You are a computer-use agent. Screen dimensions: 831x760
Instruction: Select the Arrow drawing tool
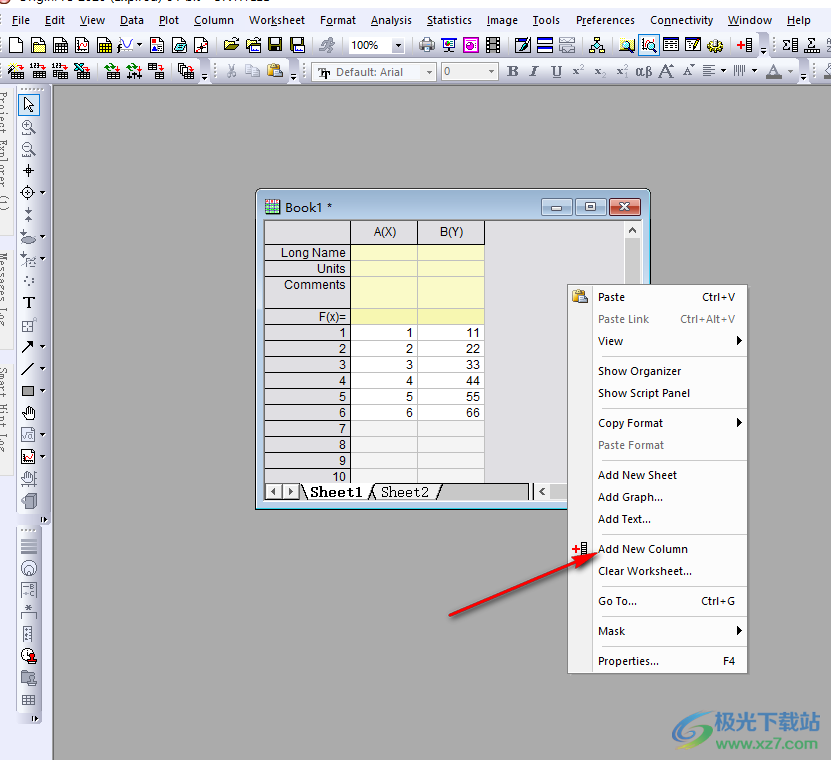tap(28, 347)
